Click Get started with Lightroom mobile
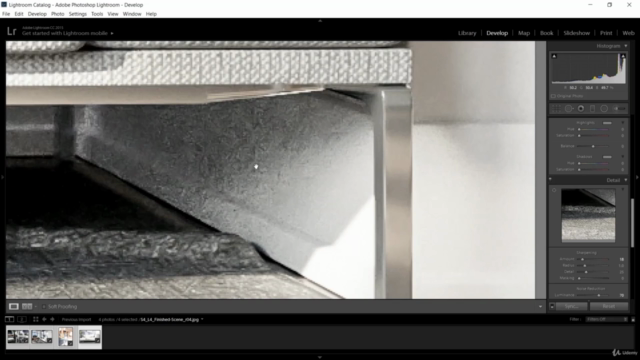 (65, 33)
